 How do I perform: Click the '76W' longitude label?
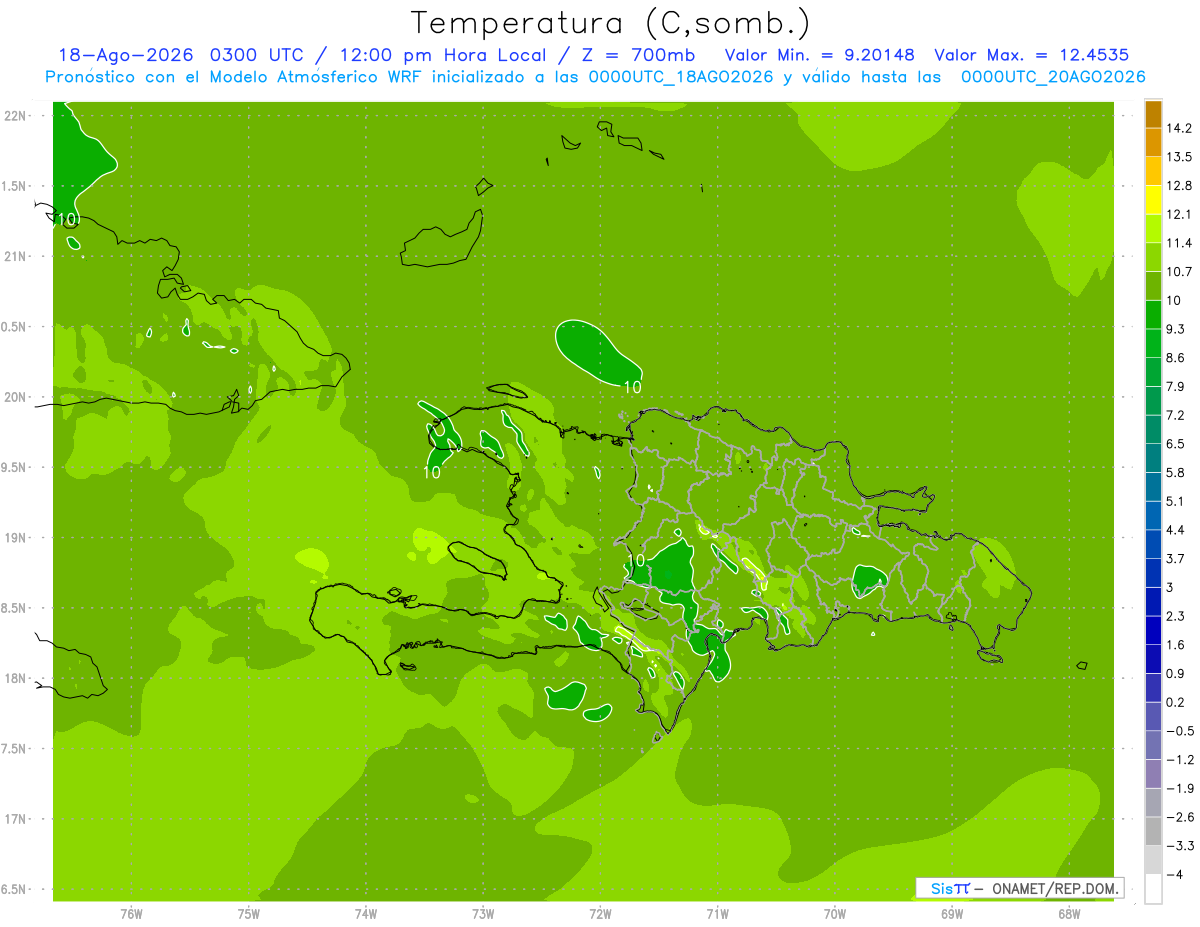[132, 914]
